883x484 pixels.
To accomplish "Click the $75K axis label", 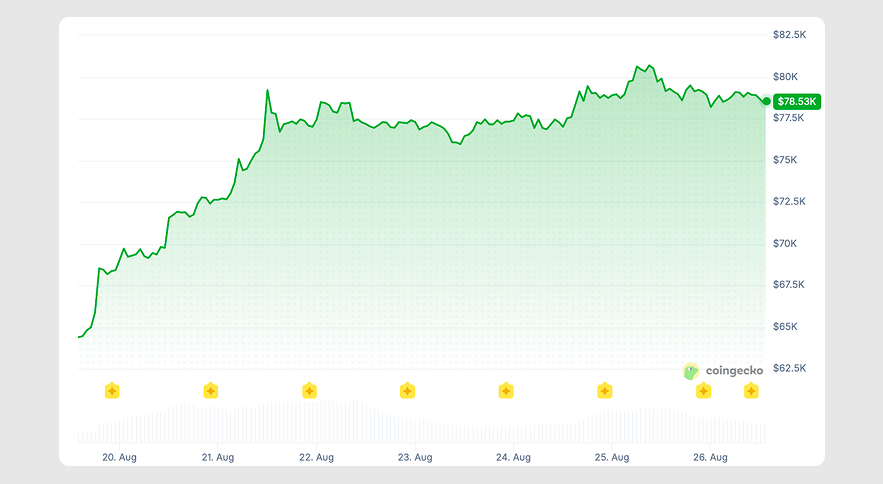I will [785, 160].
